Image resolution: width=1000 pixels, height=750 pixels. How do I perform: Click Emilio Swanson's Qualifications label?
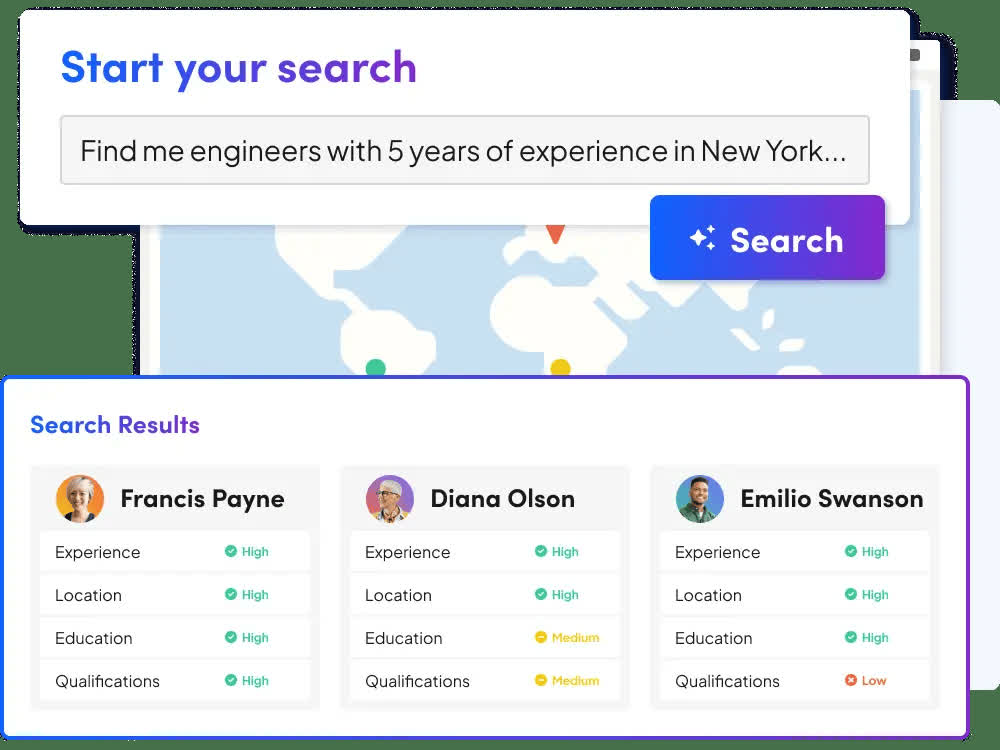coord(727,681)
